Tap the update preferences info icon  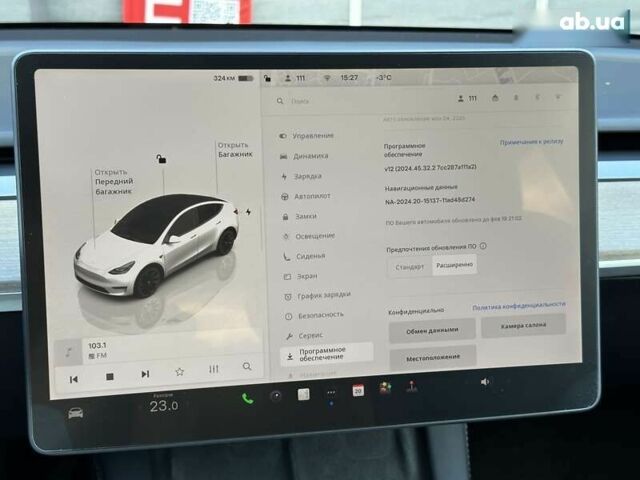(483, 246)
